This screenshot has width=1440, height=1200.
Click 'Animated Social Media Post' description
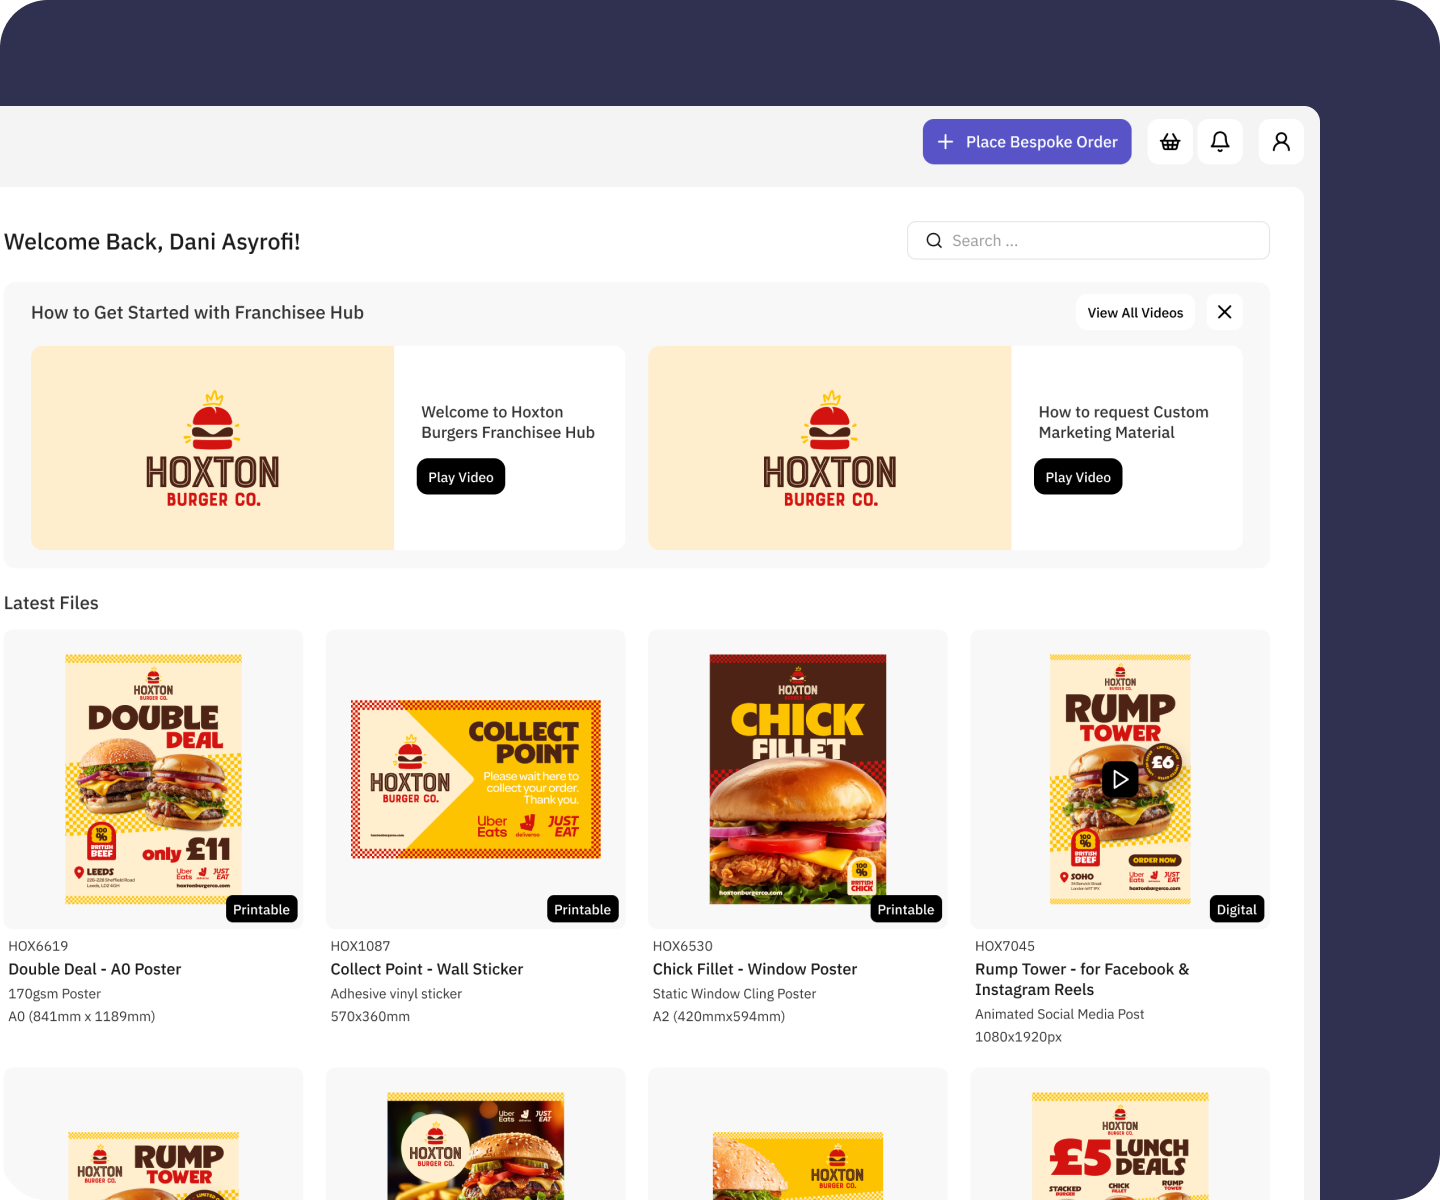point(1060,1014)
